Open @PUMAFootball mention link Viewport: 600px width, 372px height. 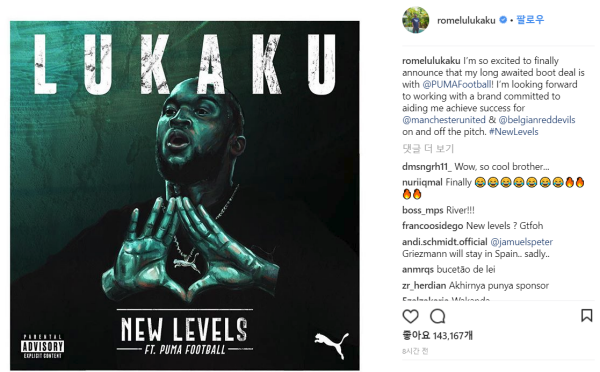[x=457, y=84]
